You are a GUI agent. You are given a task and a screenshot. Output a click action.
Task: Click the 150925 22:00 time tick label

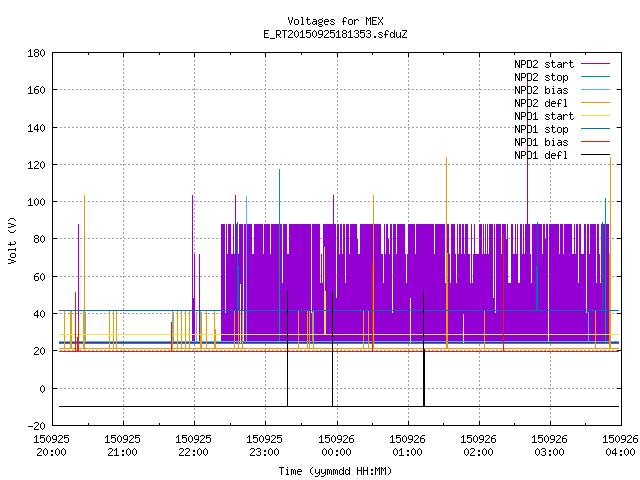[193, 445]
